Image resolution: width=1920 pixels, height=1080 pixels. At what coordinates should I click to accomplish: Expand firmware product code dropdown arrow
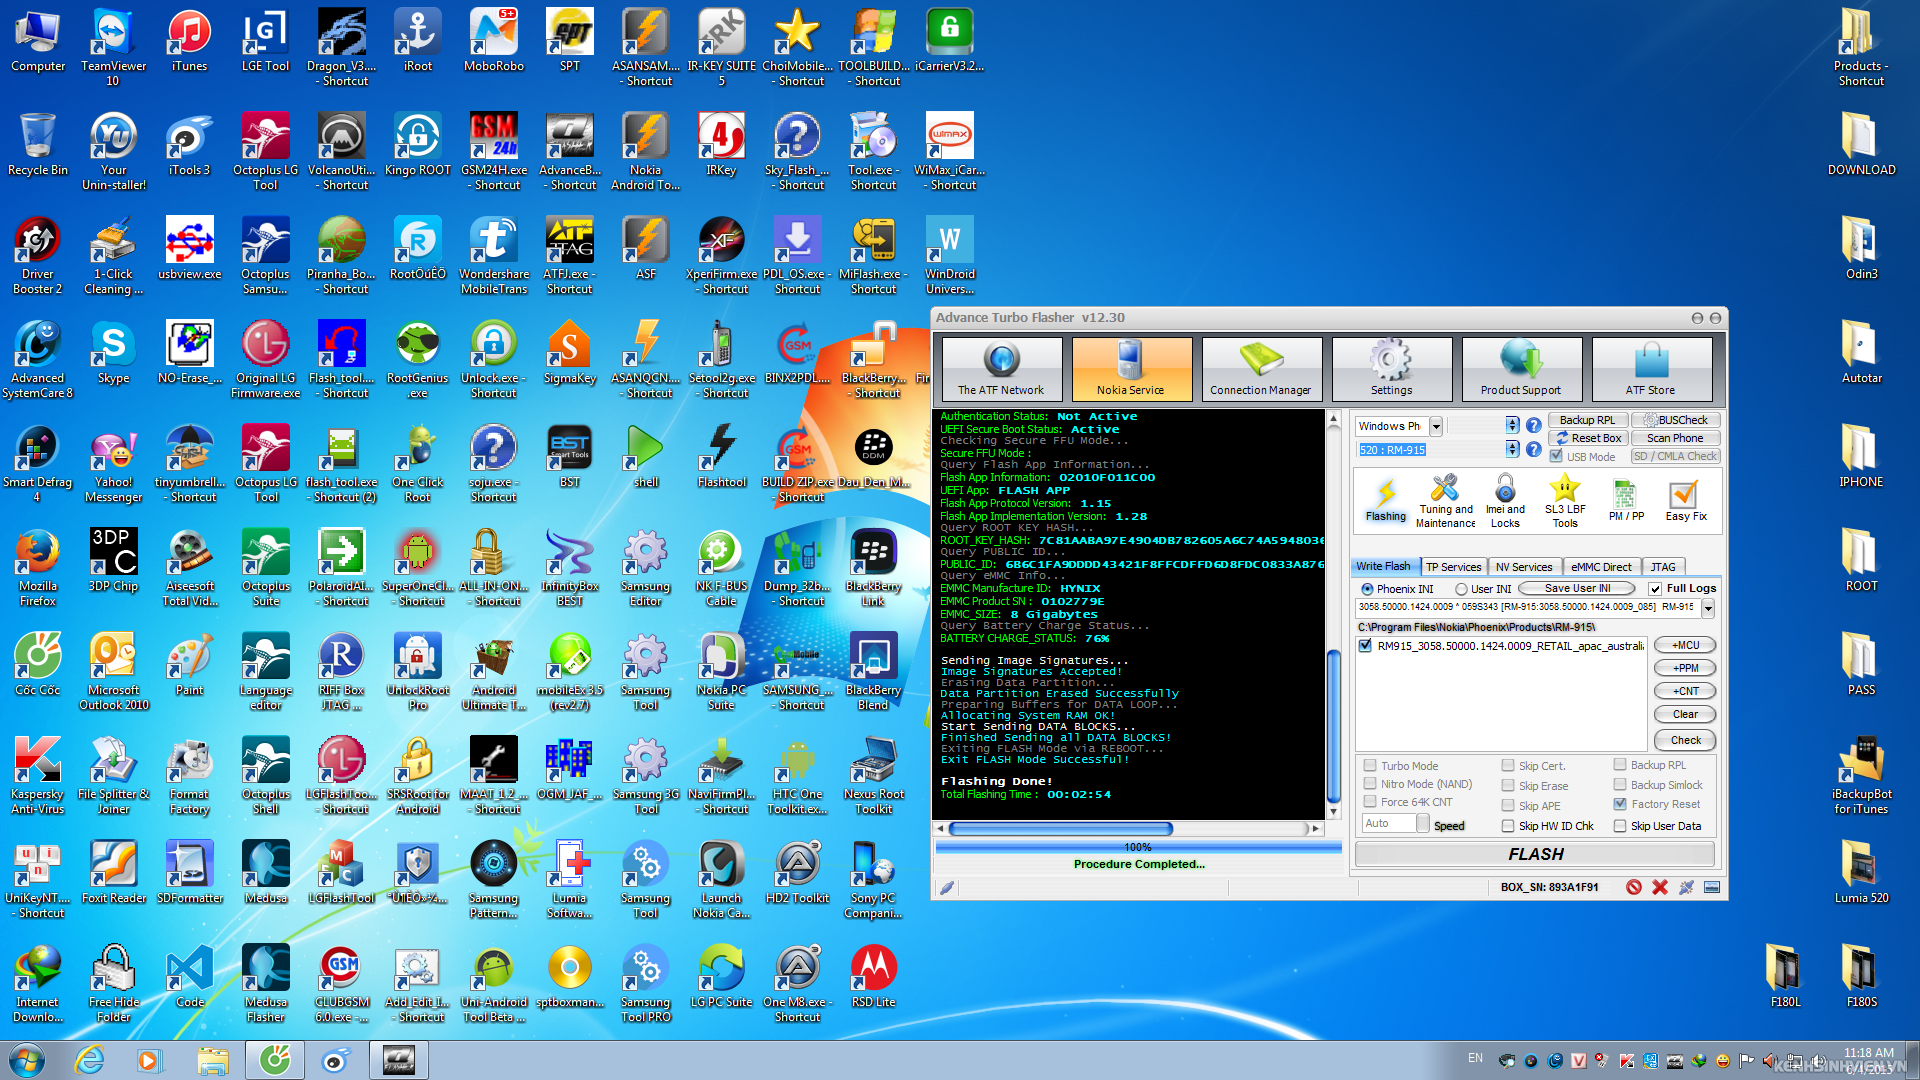[1708, 607]
